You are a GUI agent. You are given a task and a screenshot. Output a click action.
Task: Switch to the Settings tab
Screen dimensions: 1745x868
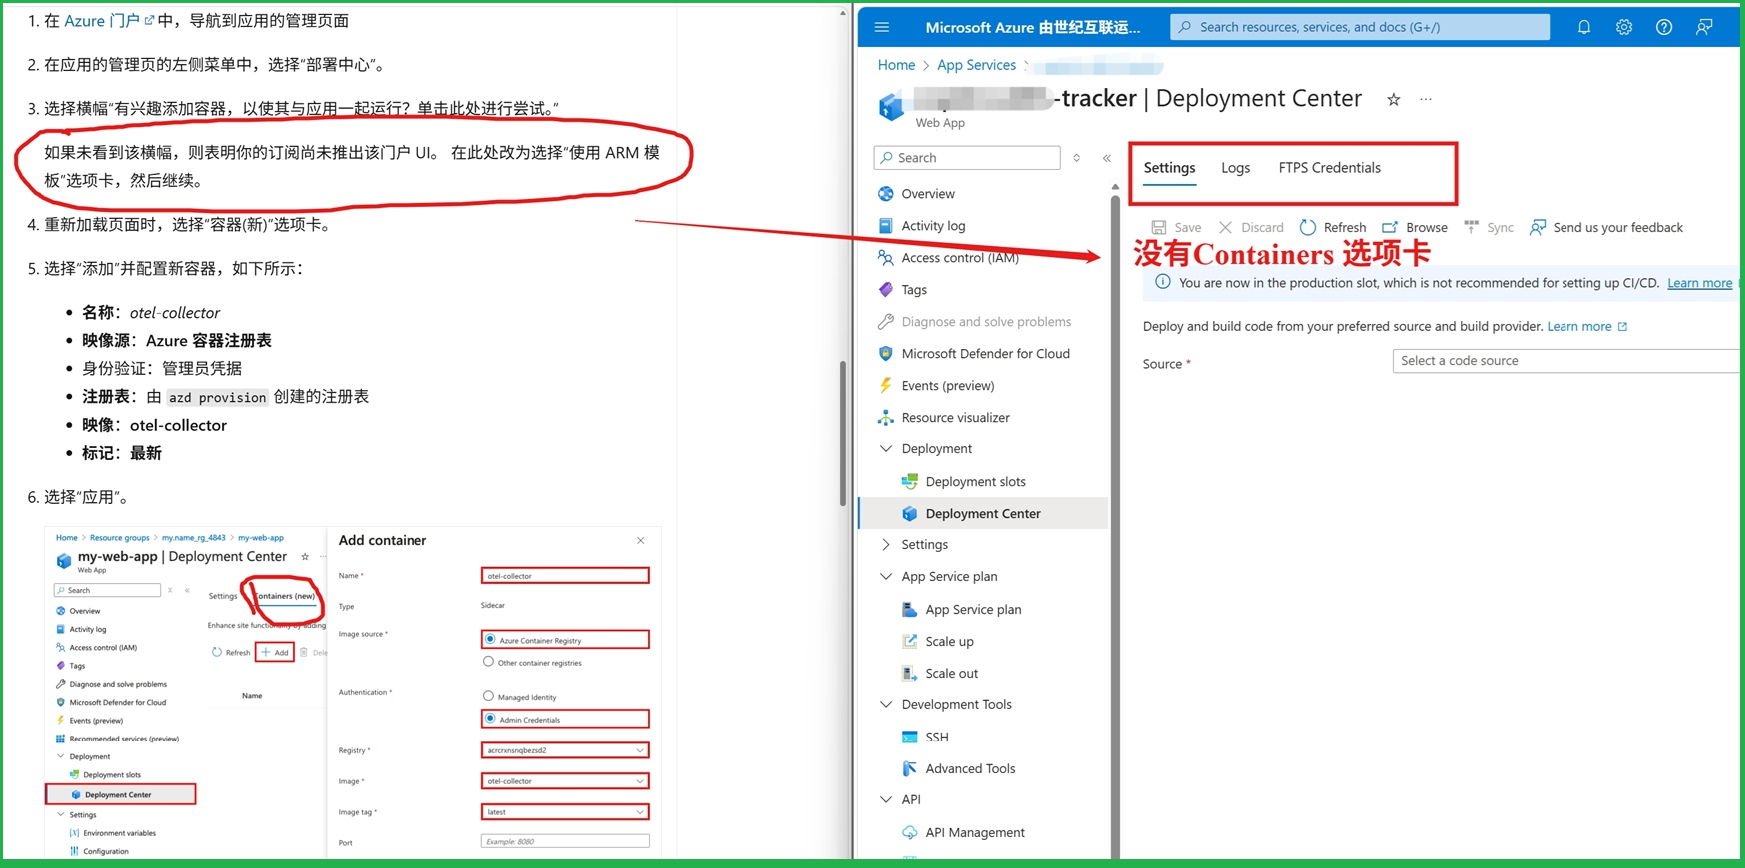(1169, 168)
